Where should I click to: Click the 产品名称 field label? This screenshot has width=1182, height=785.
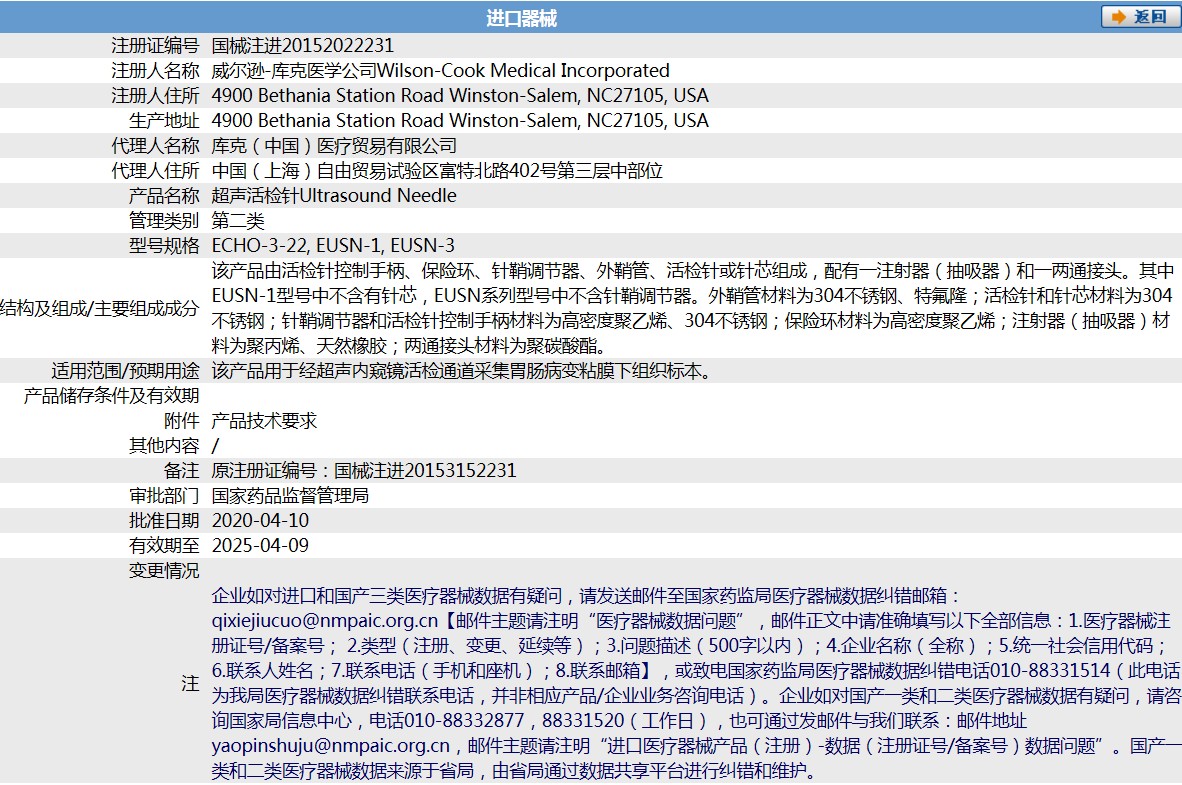164,196
